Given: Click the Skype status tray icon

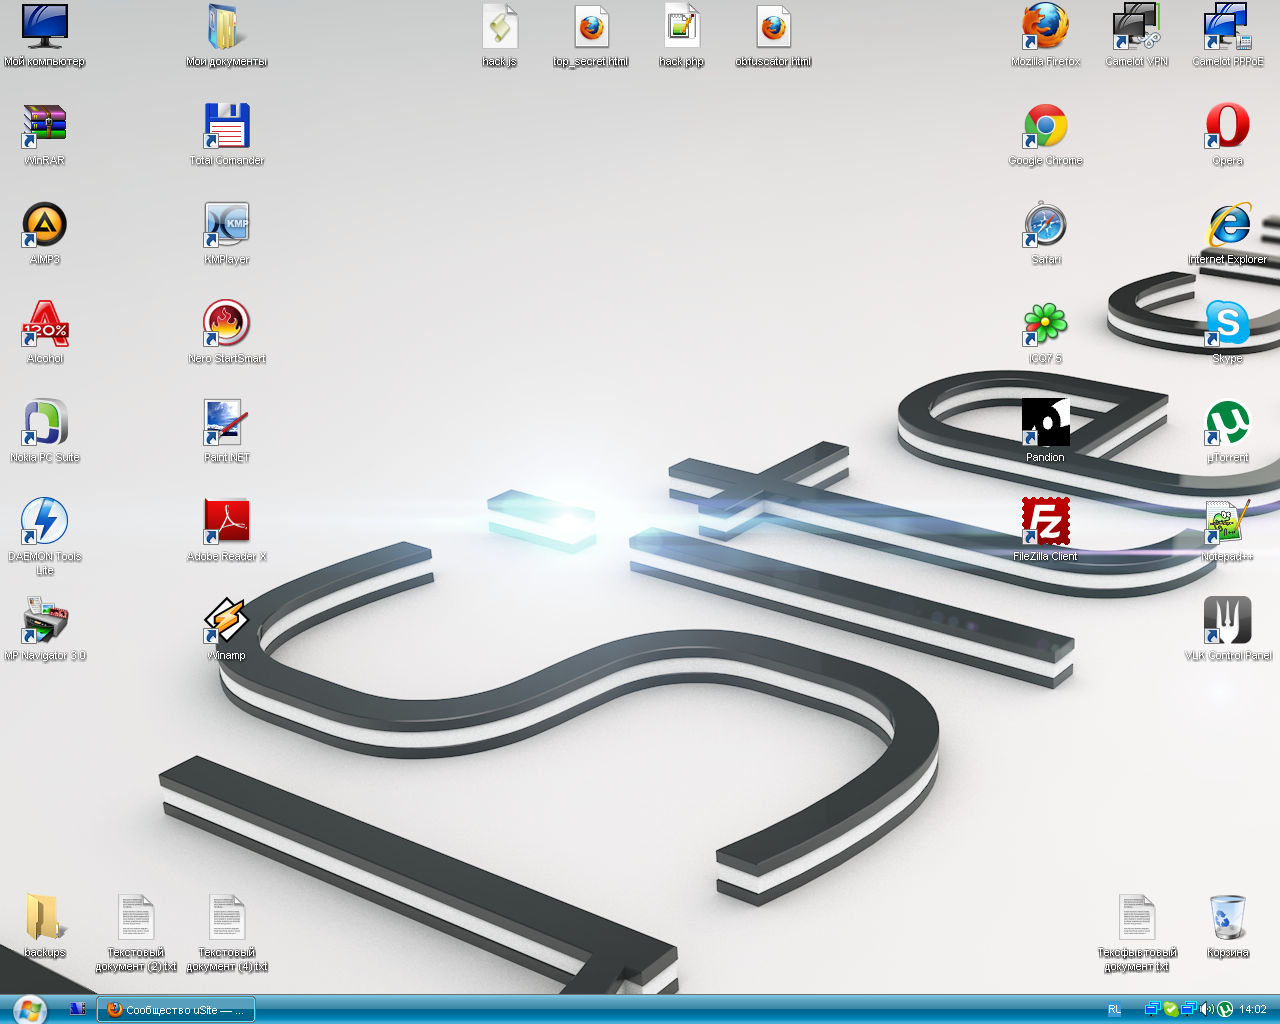Looking at the screenshot, I should [1170, 1009].
